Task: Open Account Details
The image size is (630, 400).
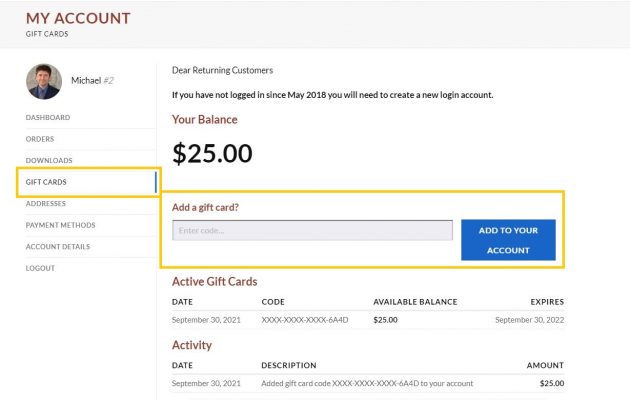Action: click(x=58, y=247)
